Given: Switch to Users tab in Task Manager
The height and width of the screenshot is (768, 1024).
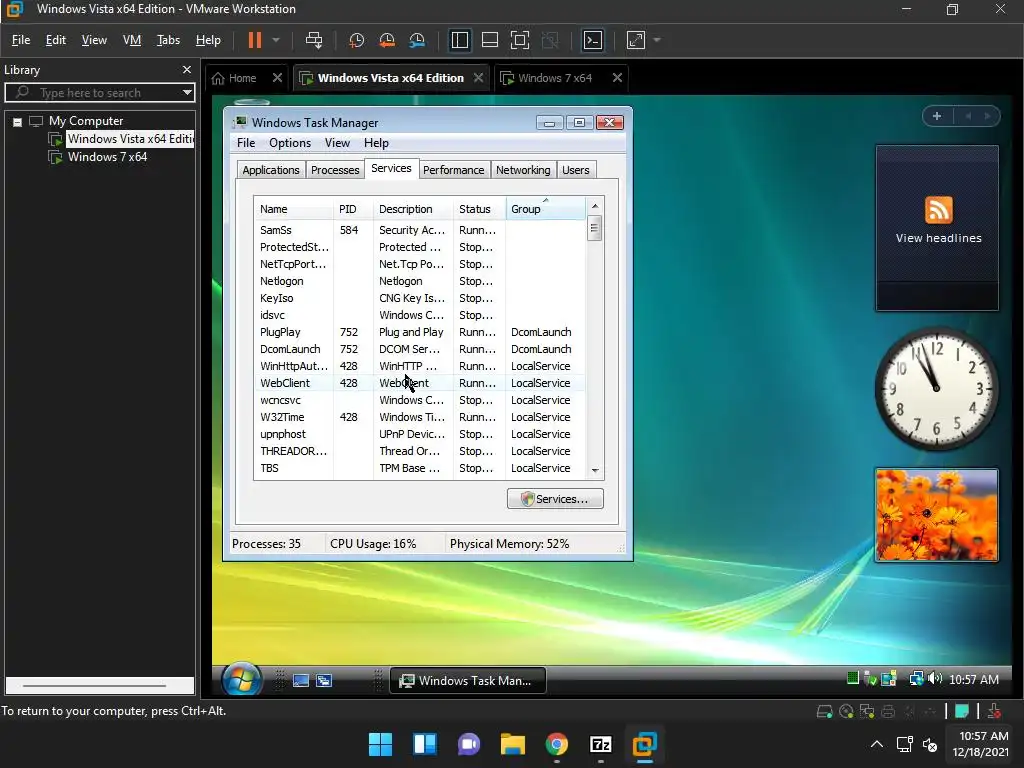Looking at the screenshot, I should coord(576,170).
